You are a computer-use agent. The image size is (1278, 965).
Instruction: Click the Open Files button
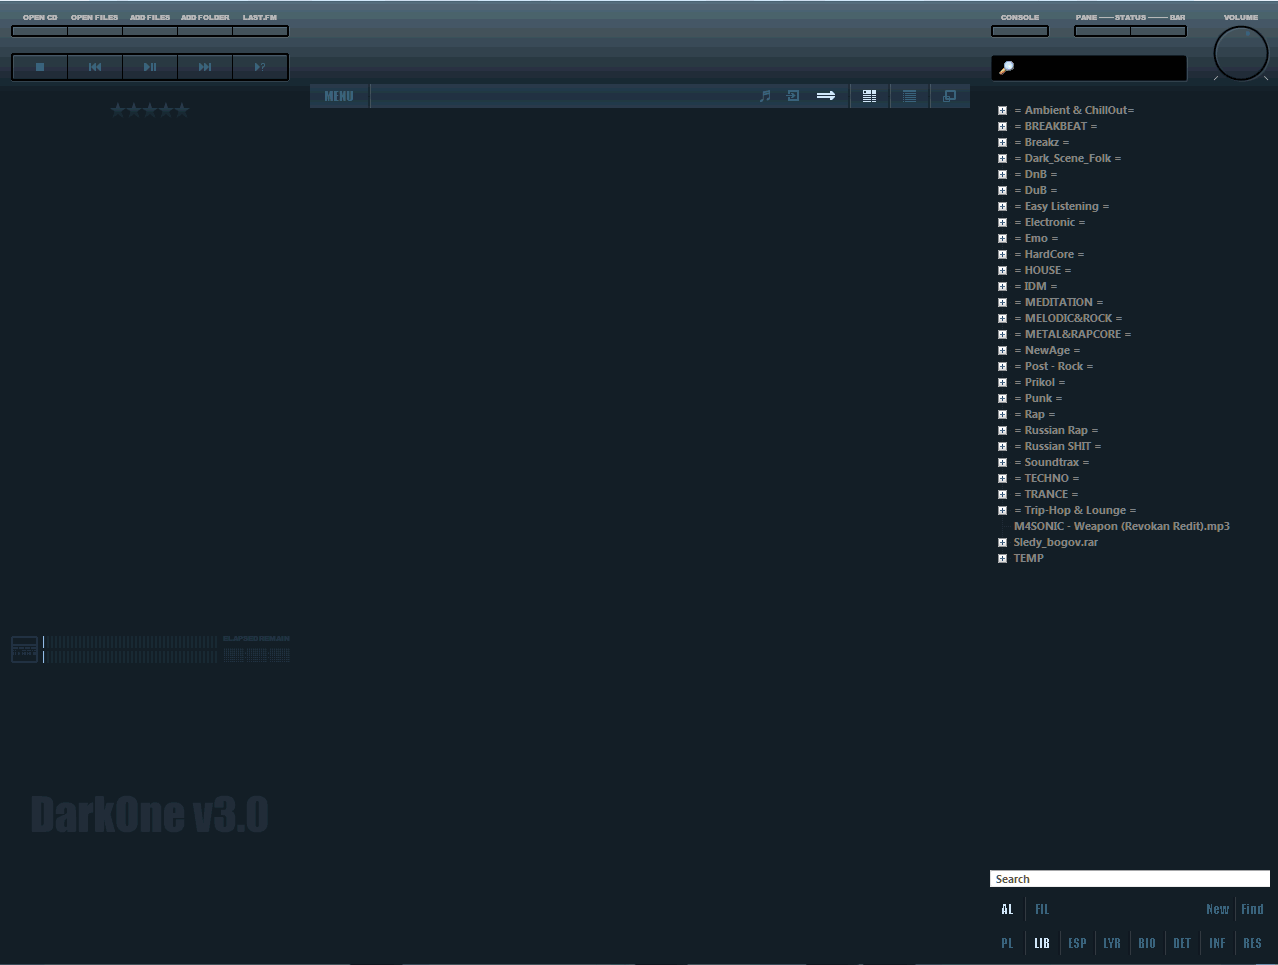pyautogui.click(x=95, y=31)
